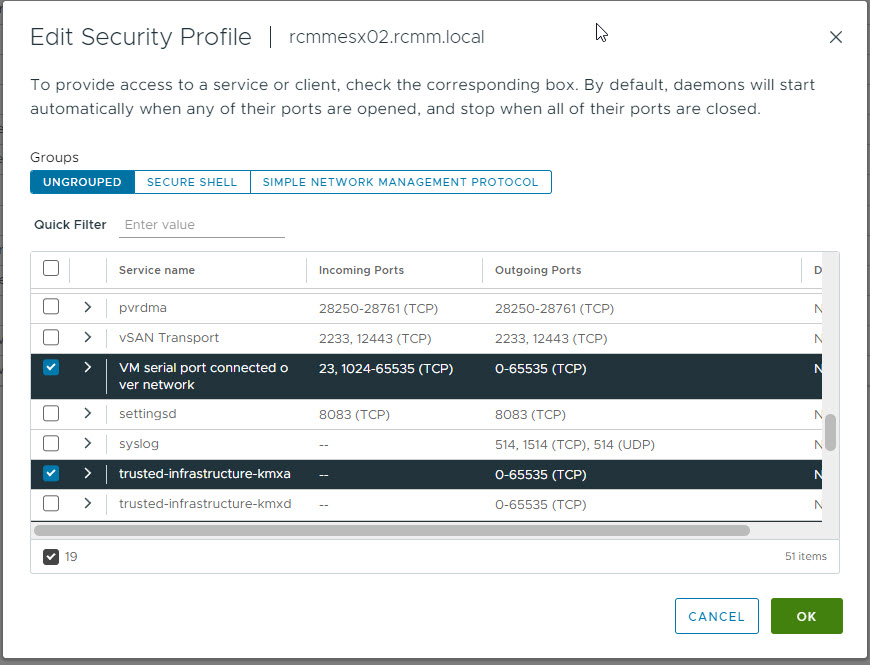Switch to the Secure Shell group
Screen dimensions: 870x665
192,182
